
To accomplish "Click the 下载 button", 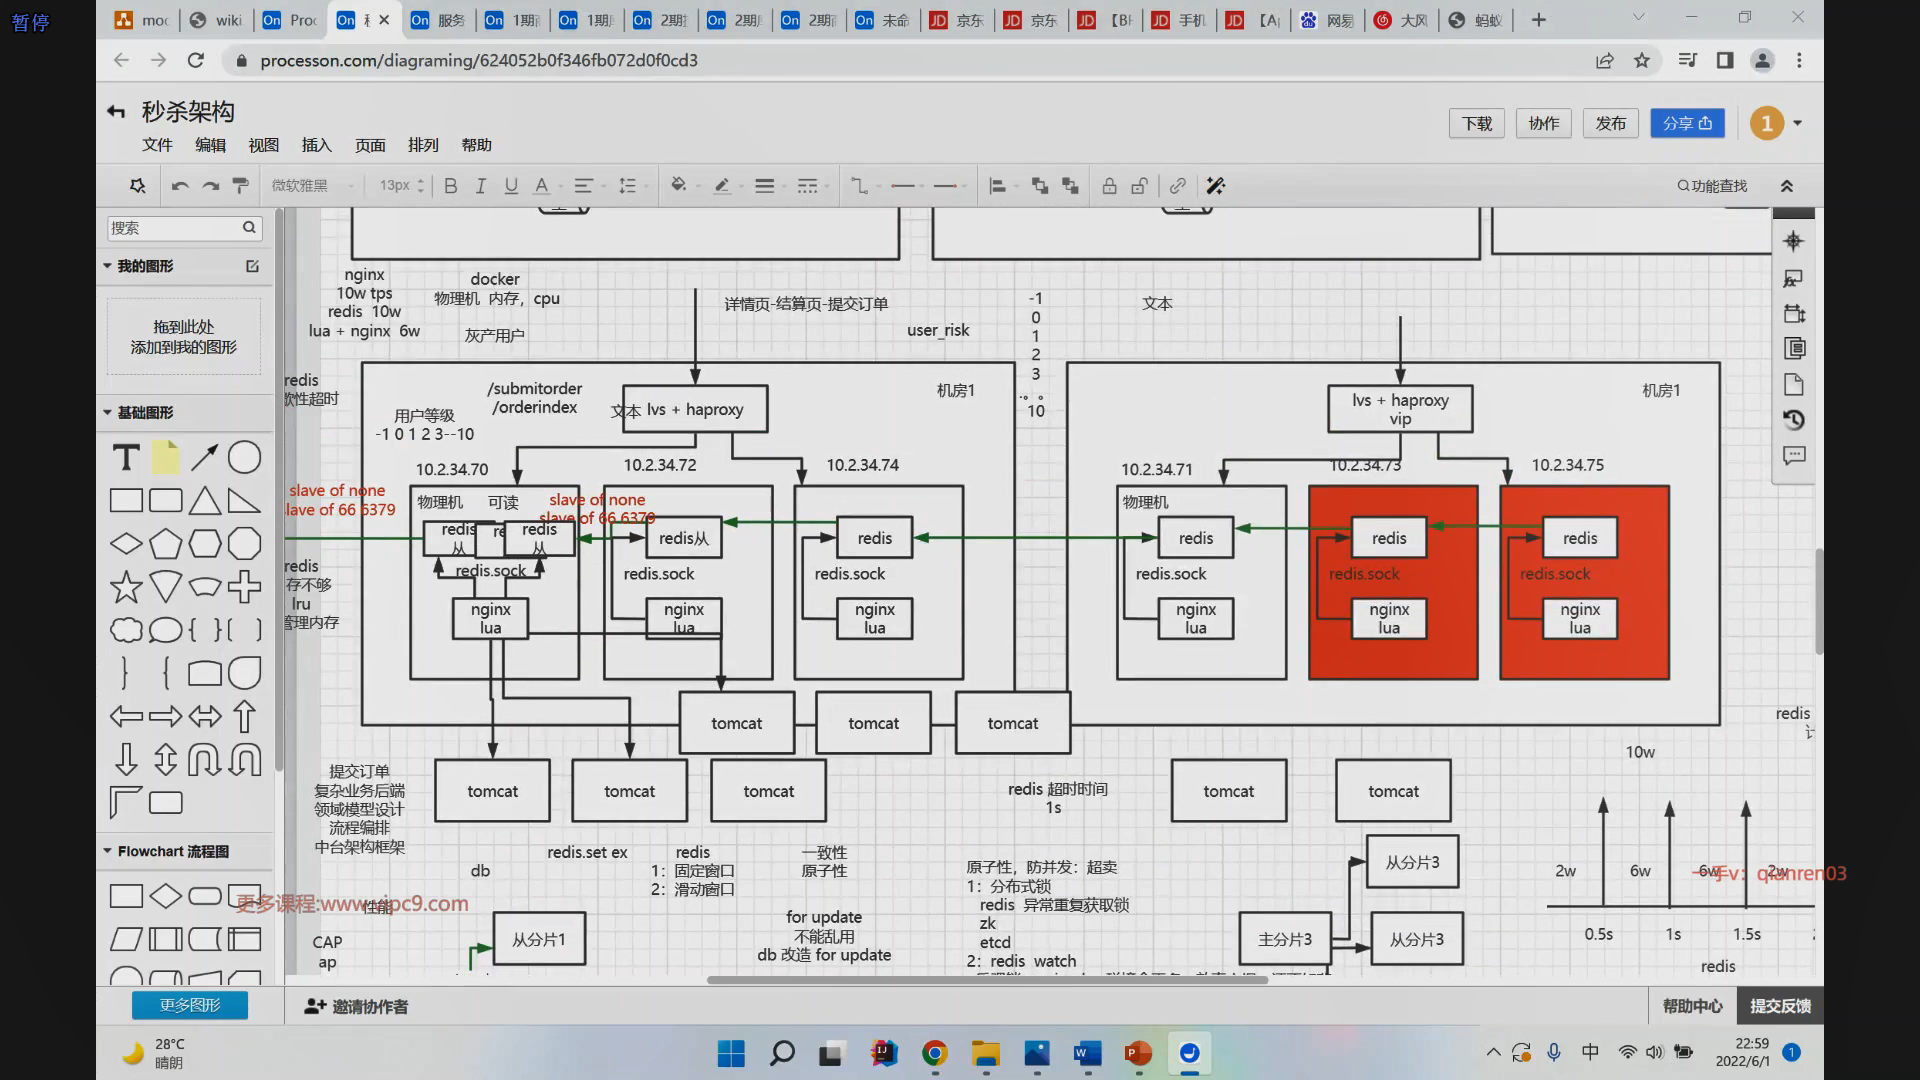I will tap(1476, 123).
